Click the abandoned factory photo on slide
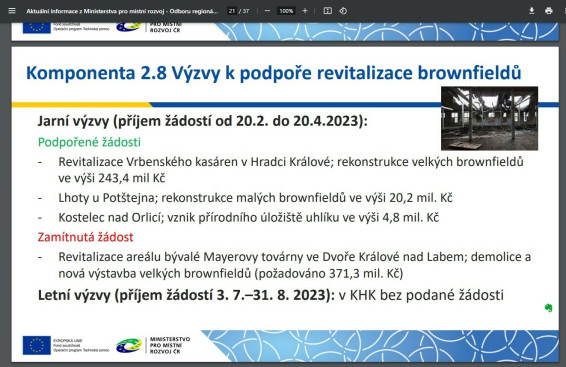The image size is (566, 367). [x=489, y=118]
